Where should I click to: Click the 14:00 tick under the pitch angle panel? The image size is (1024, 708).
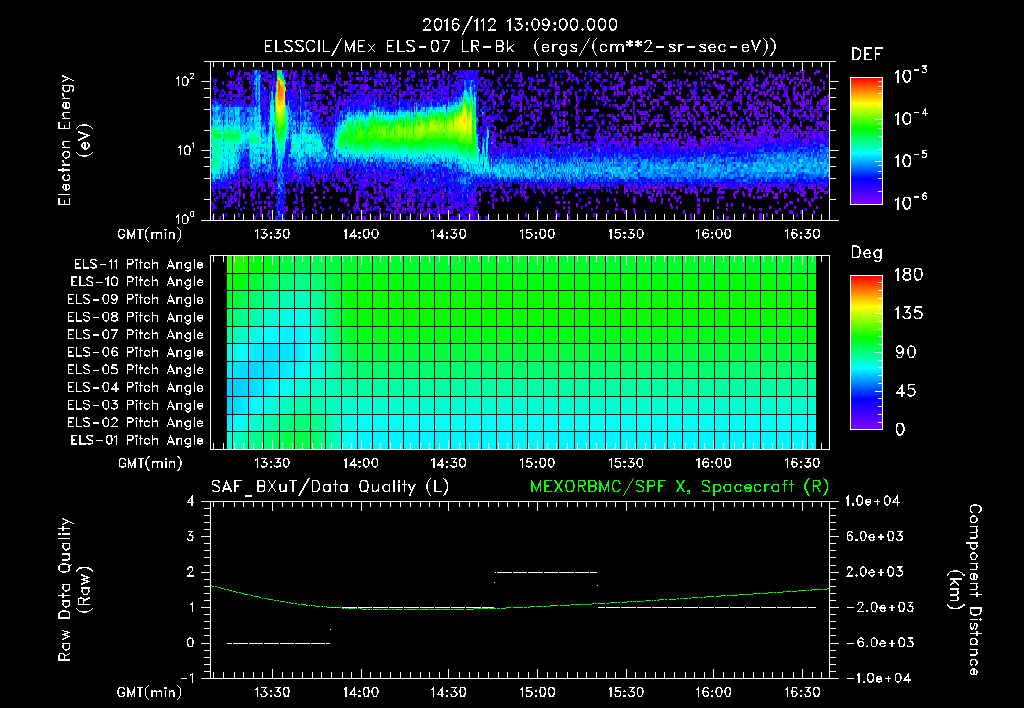tap(360, 464)
